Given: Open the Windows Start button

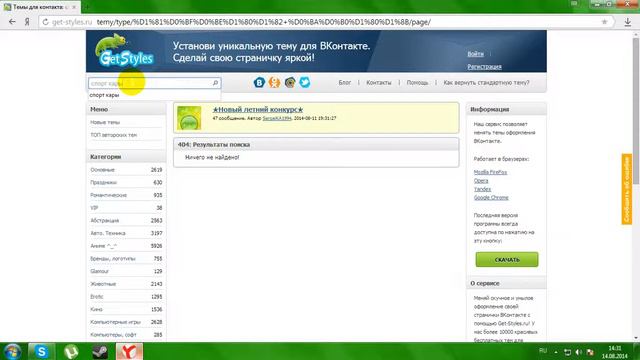Looking at the screenshot, I should [12, 351].
